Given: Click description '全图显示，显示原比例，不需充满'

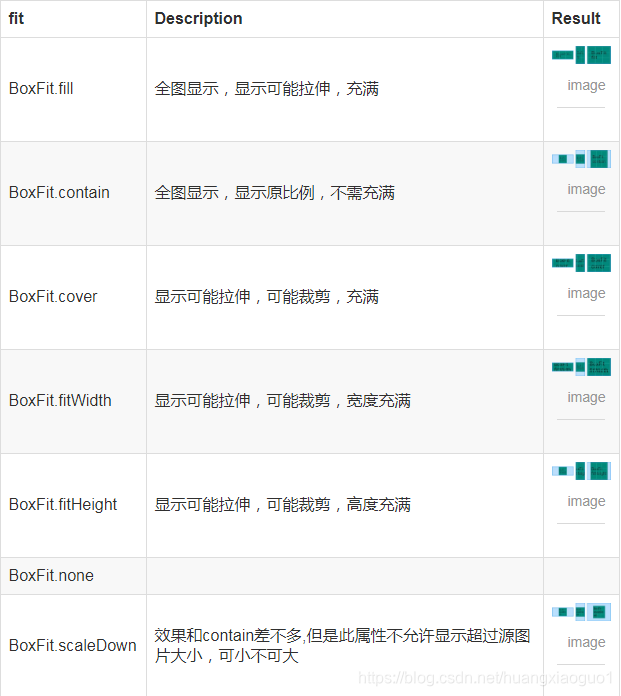Looking at the screenshot, I should (x=274, y=193).
